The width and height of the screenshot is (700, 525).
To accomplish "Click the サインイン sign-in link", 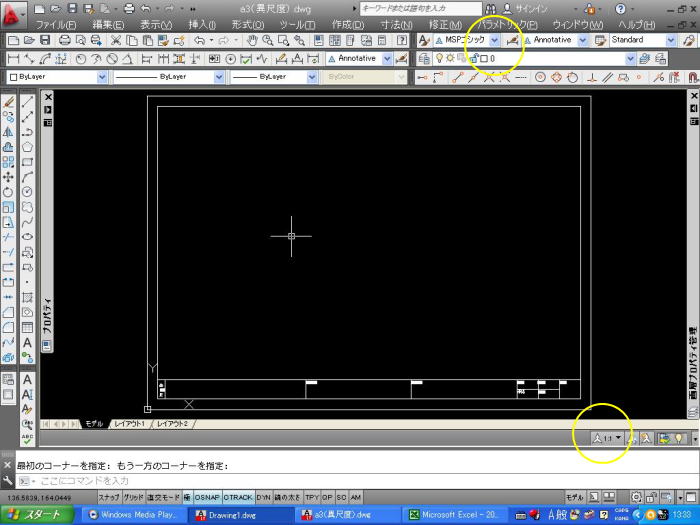I will pyautogui.click(x=531, y=8).
